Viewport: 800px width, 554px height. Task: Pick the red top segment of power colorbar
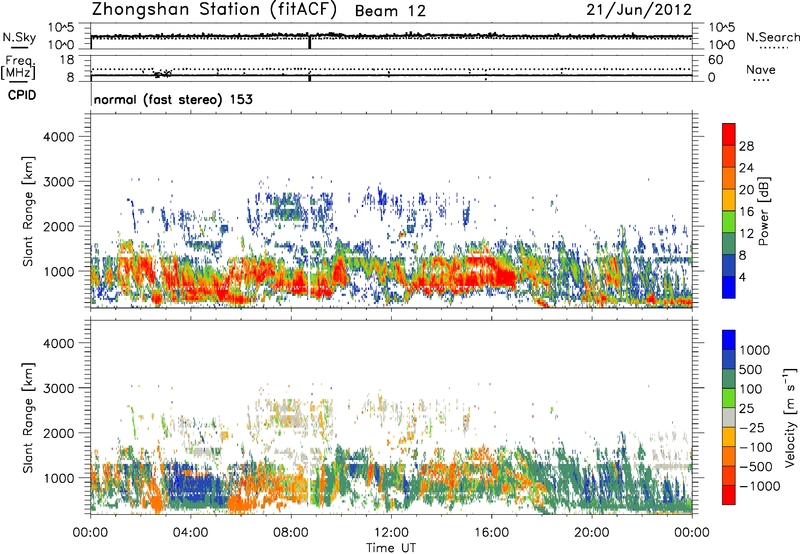(729, 135)
